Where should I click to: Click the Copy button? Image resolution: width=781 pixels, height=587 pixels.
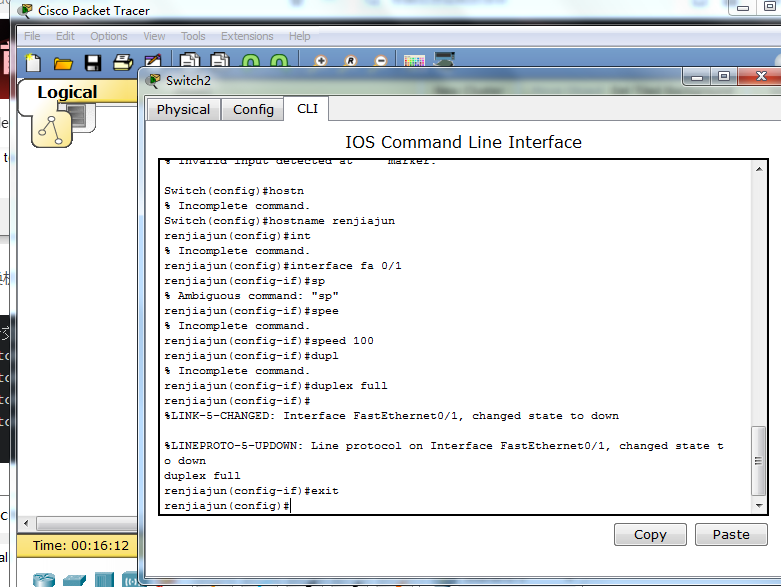click(650, 534)
